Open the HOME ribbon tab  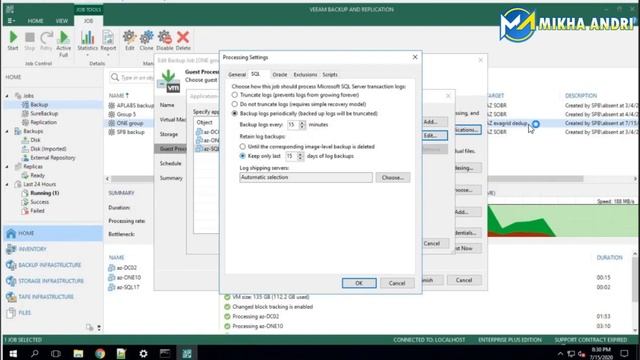coord(36,21)
